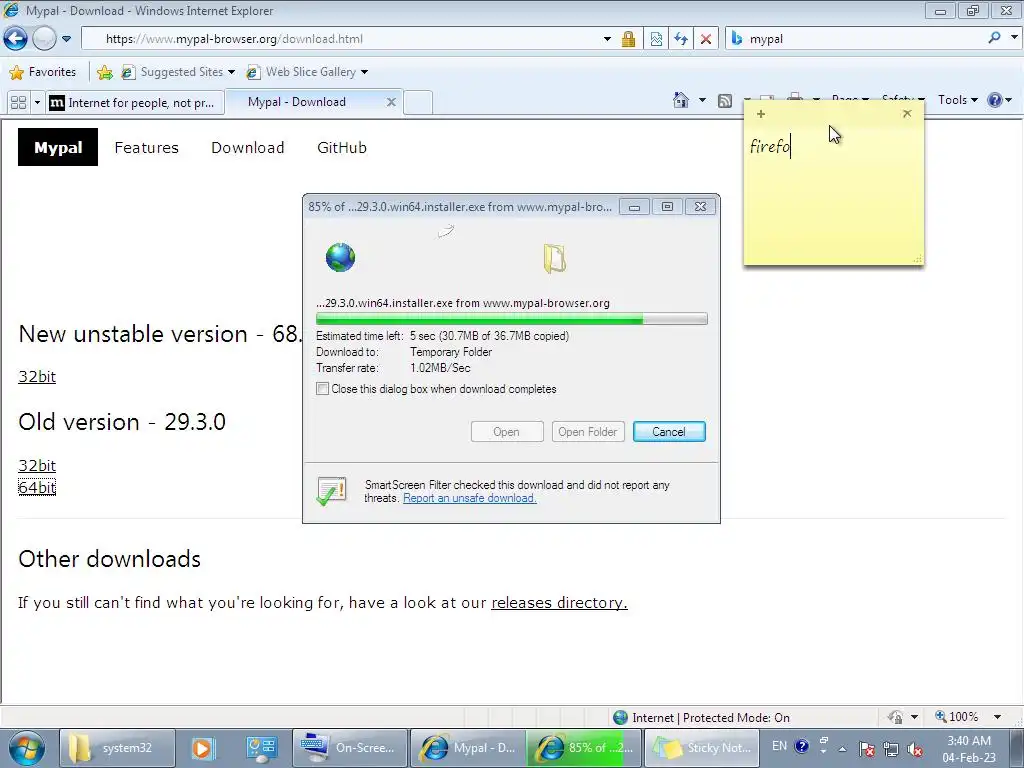
Task: Open the releases directory link
Action: point(559,602)
